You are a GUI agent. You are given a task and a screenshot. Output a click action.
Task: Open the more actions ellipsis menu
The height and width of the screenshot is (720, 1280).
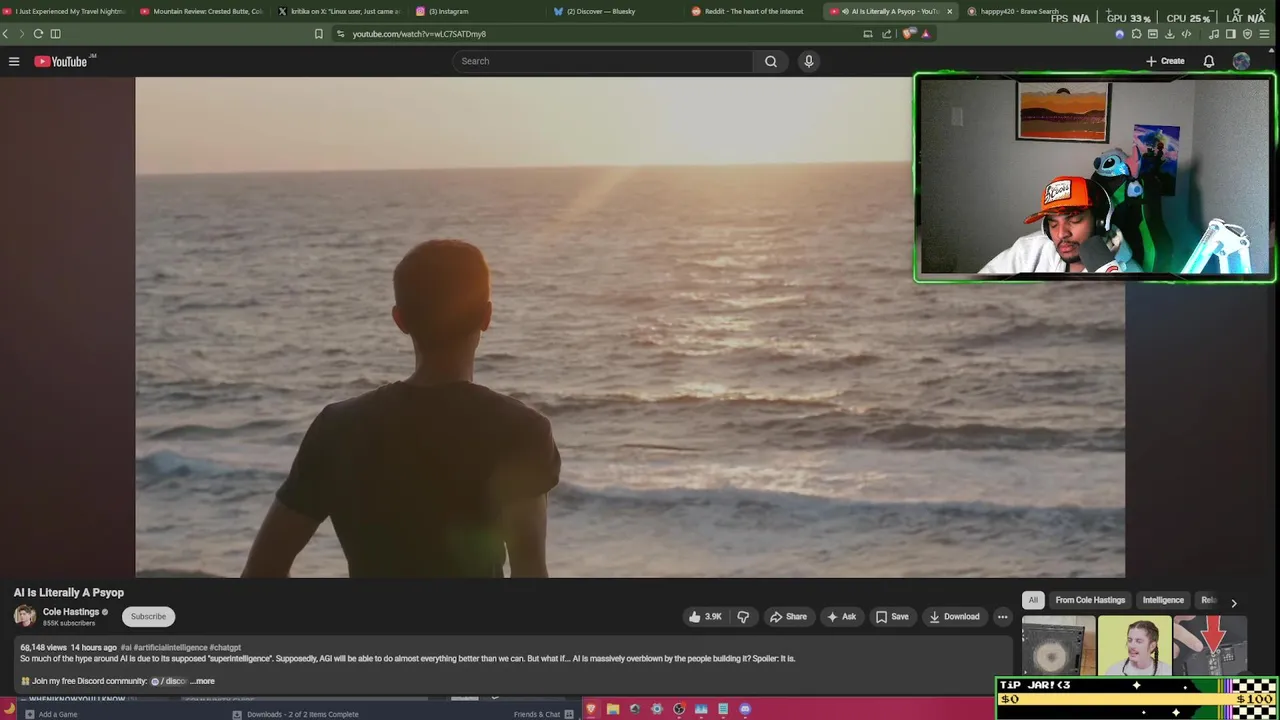pos(1003,617)
